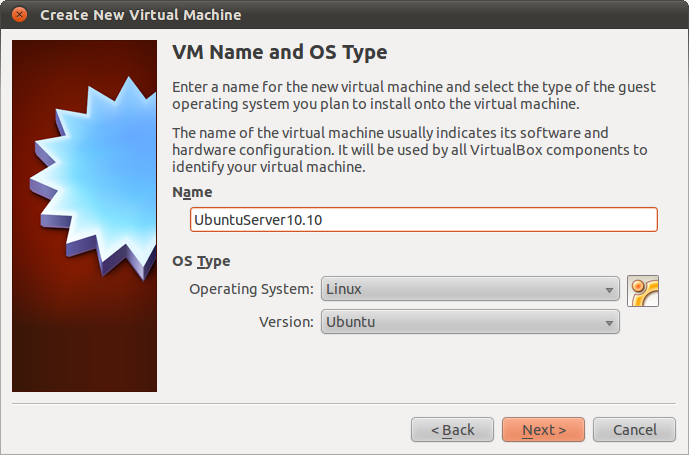
Task: Click the bold Name label
Action: pos(192,192)
